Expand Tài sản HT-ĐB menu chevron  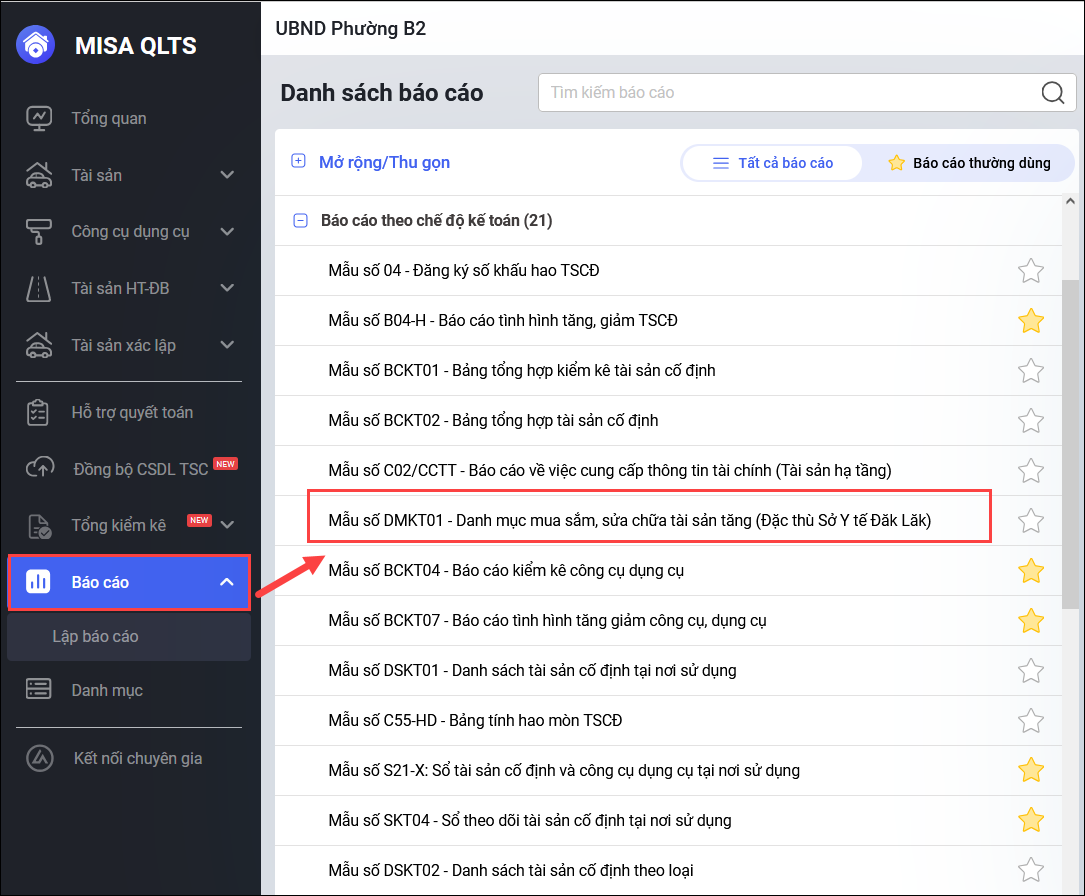(x=227, y=288)
